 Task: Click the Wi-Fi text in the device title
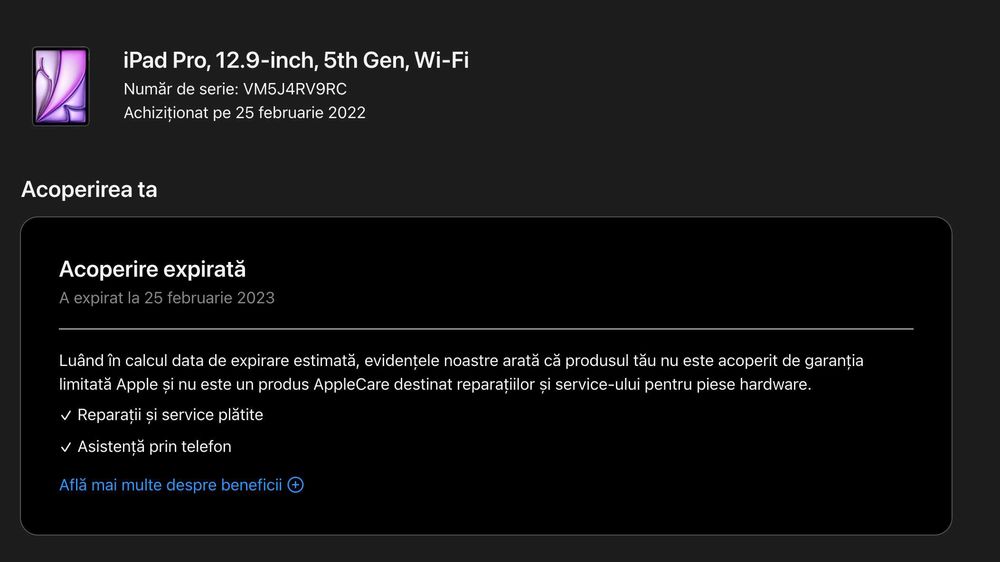click(x=440, y=60)
